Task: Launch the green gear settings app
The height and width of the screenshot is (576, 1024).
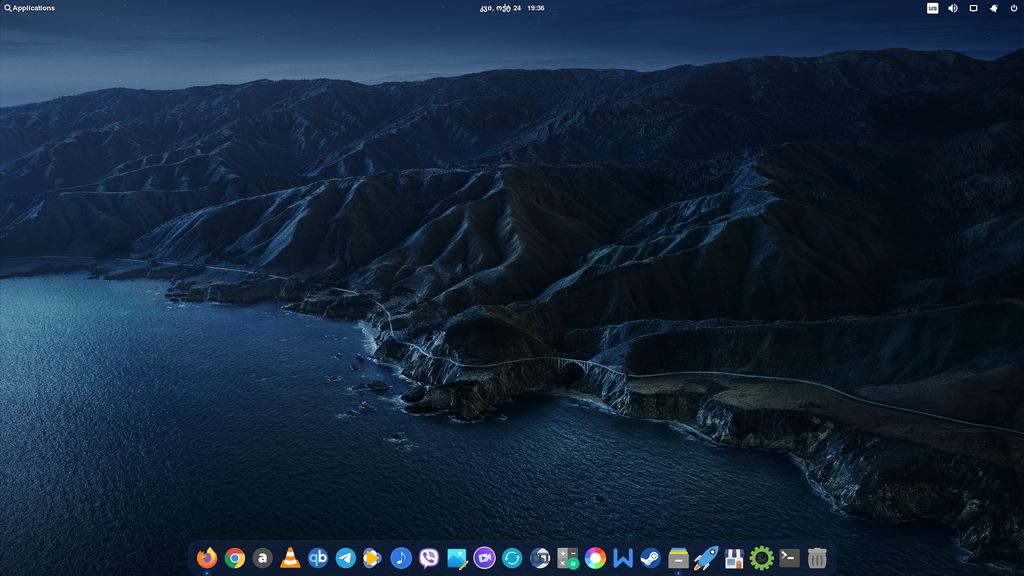Action: click(x=762, y=558)
